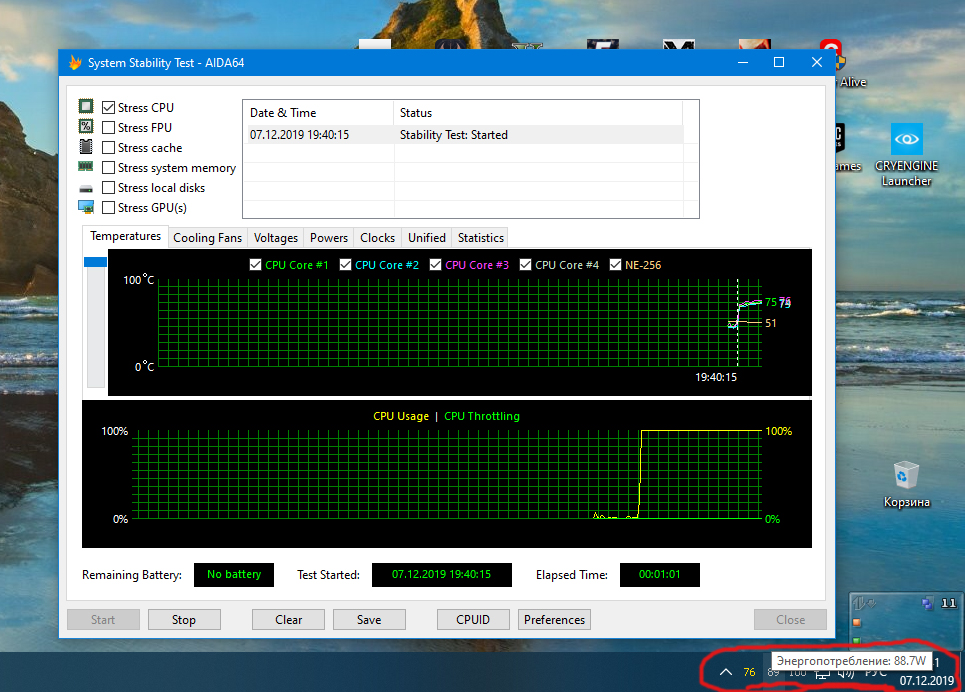Screen dimensions: 965x692
Task: Click the Elapsed Time value '00:01:01'
Action: 660,574
